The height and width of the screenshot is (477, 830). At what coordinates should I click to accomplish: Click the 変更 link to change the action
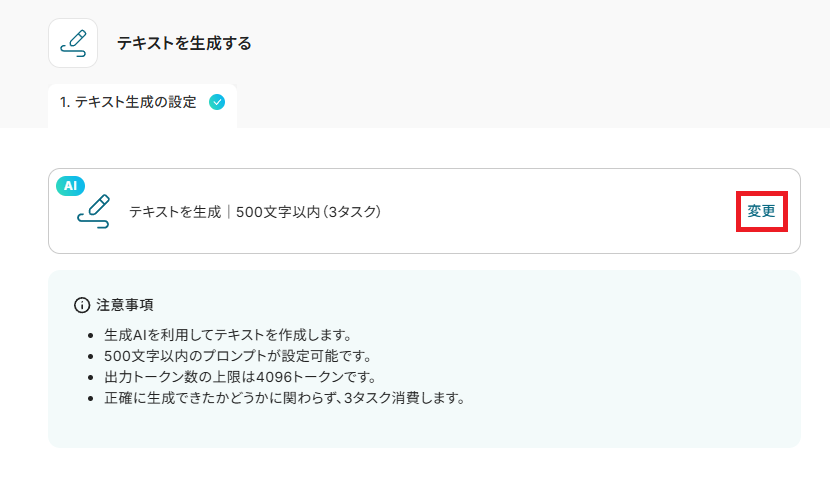click(761, 211)
